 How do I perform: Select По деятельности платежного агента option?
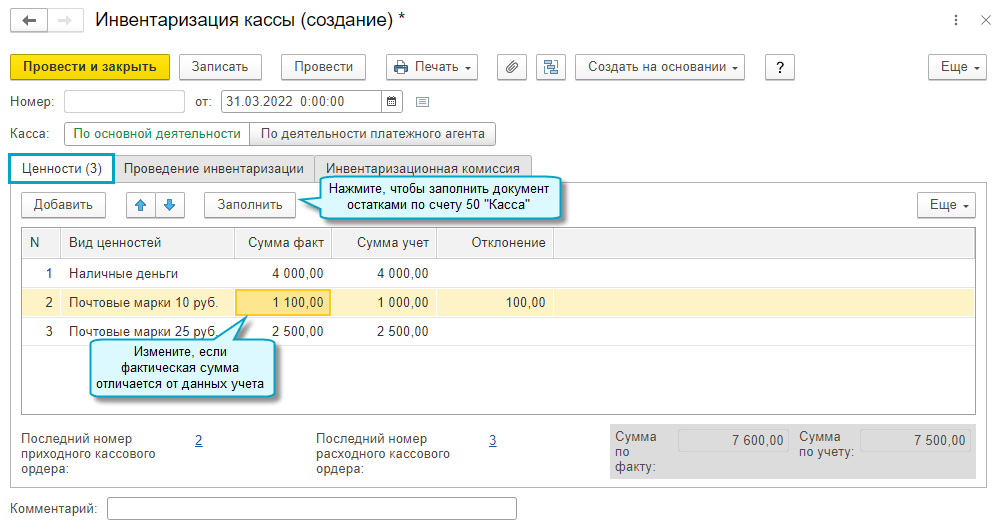pyautogui.click(x=372, y=133)
